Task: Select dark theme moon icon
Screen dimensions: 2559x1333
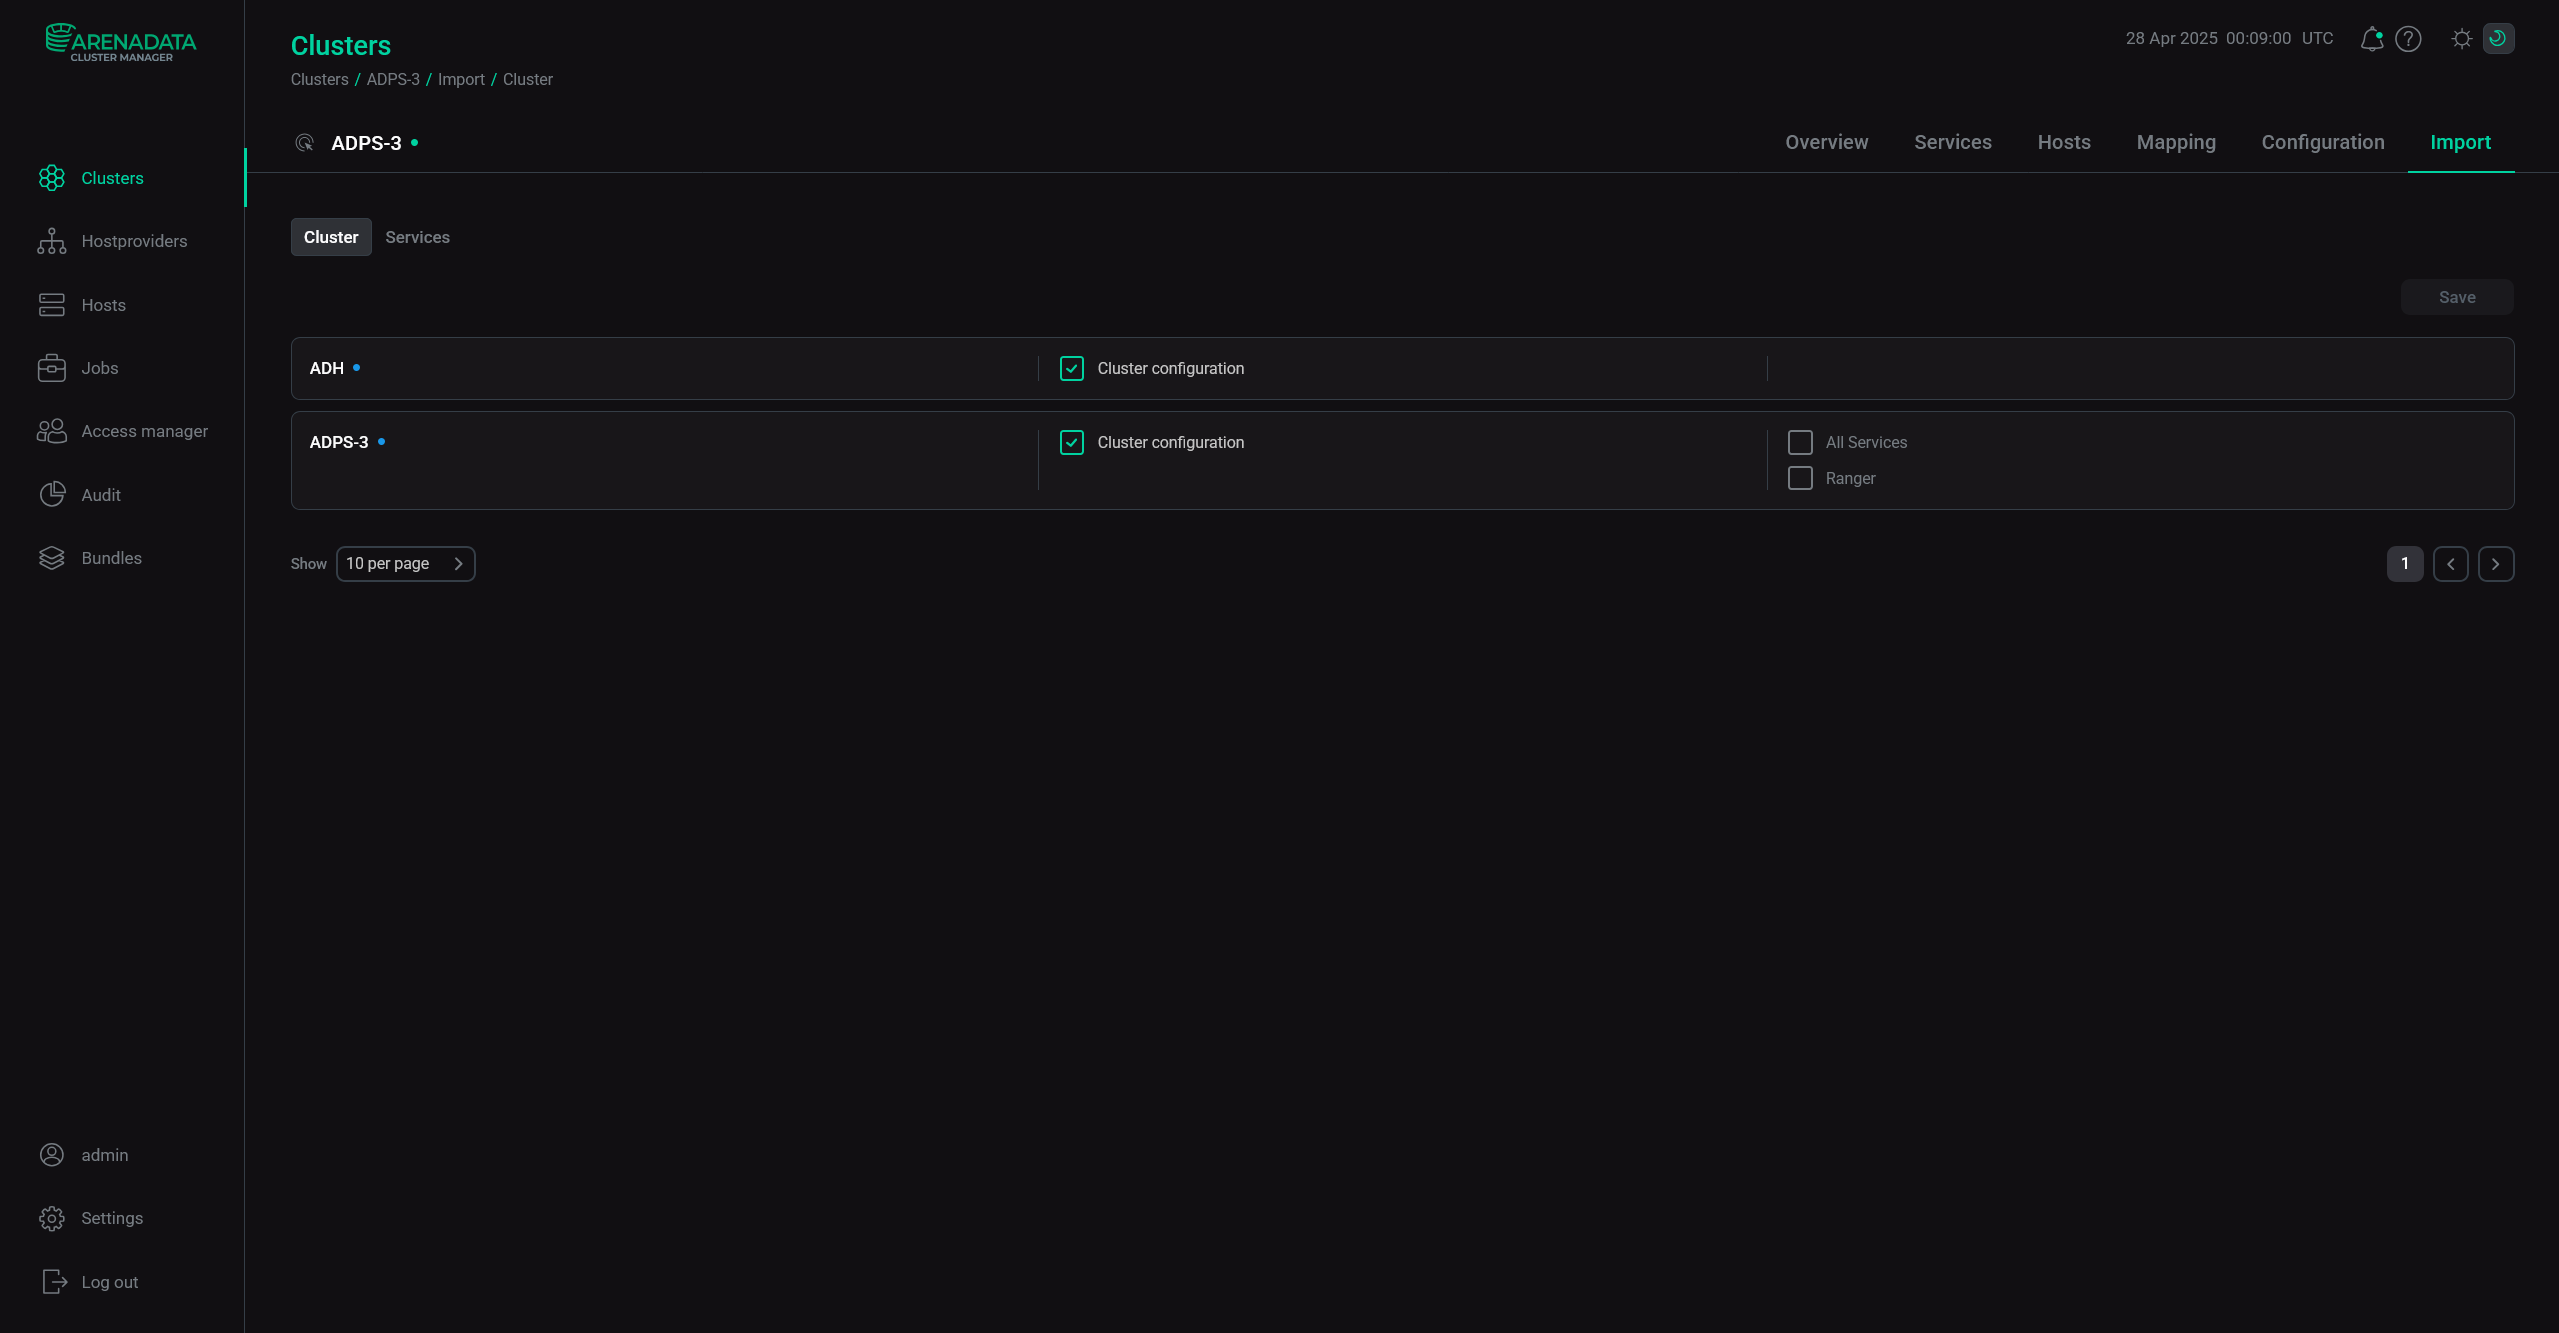Action: (x=2498, y=39)
